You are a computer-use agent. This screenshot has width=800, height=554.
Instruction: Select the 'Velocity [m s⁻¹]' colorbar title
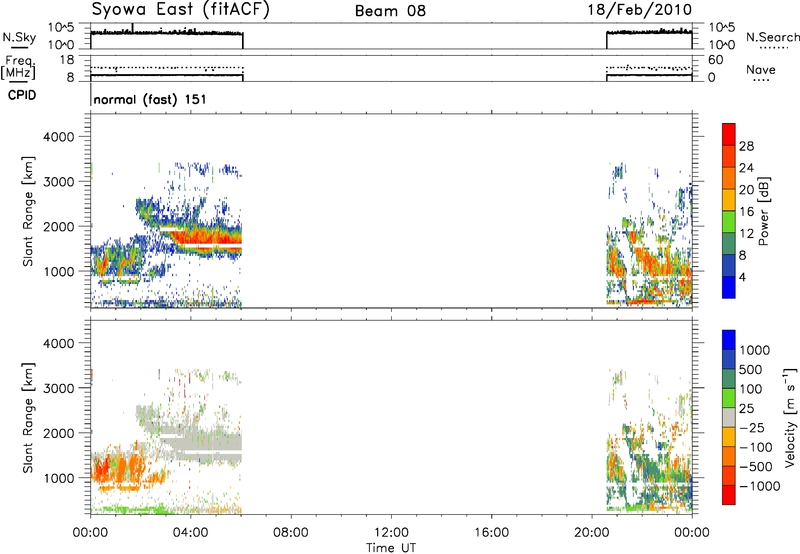click(x=790, y=417)
